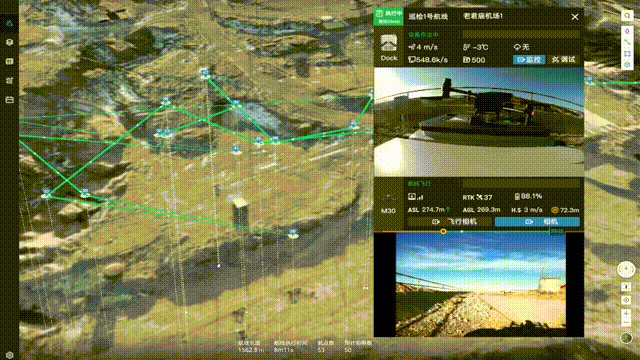Click the 88.1% battery indicator
This screenshot has width=640, height=360.
[x=528, y=196]
